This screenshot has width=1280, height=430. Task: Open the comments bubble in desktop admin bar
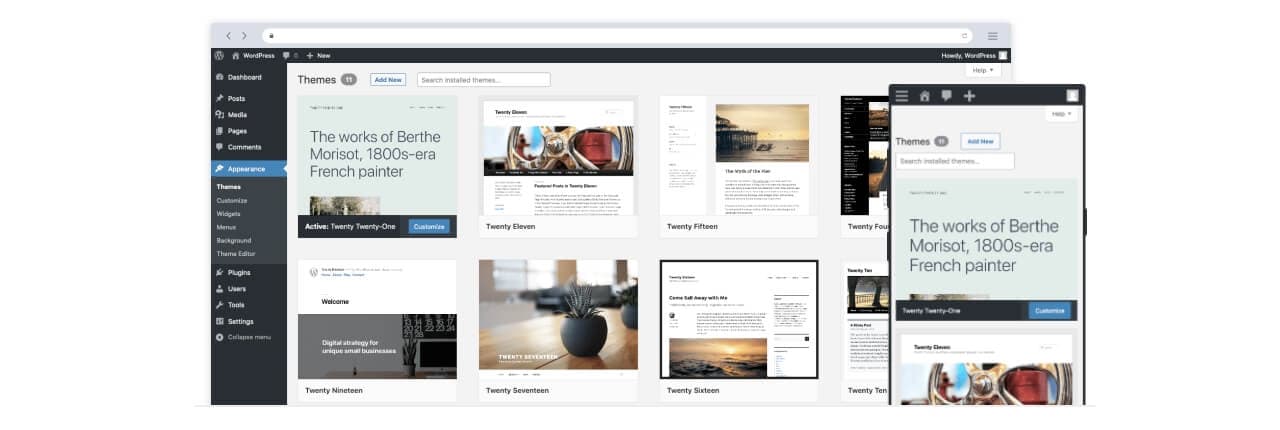pos(290,55)
